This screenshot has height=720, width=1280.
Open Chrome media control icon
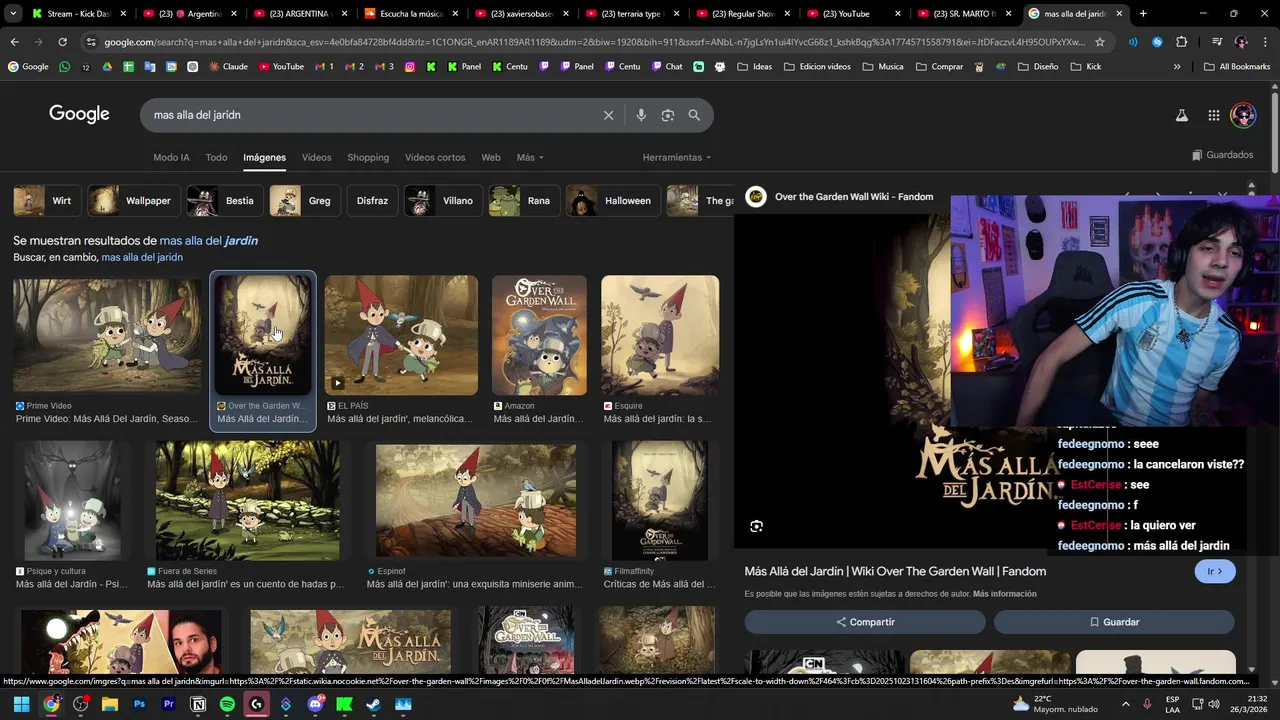click(x=1217, y=42)
